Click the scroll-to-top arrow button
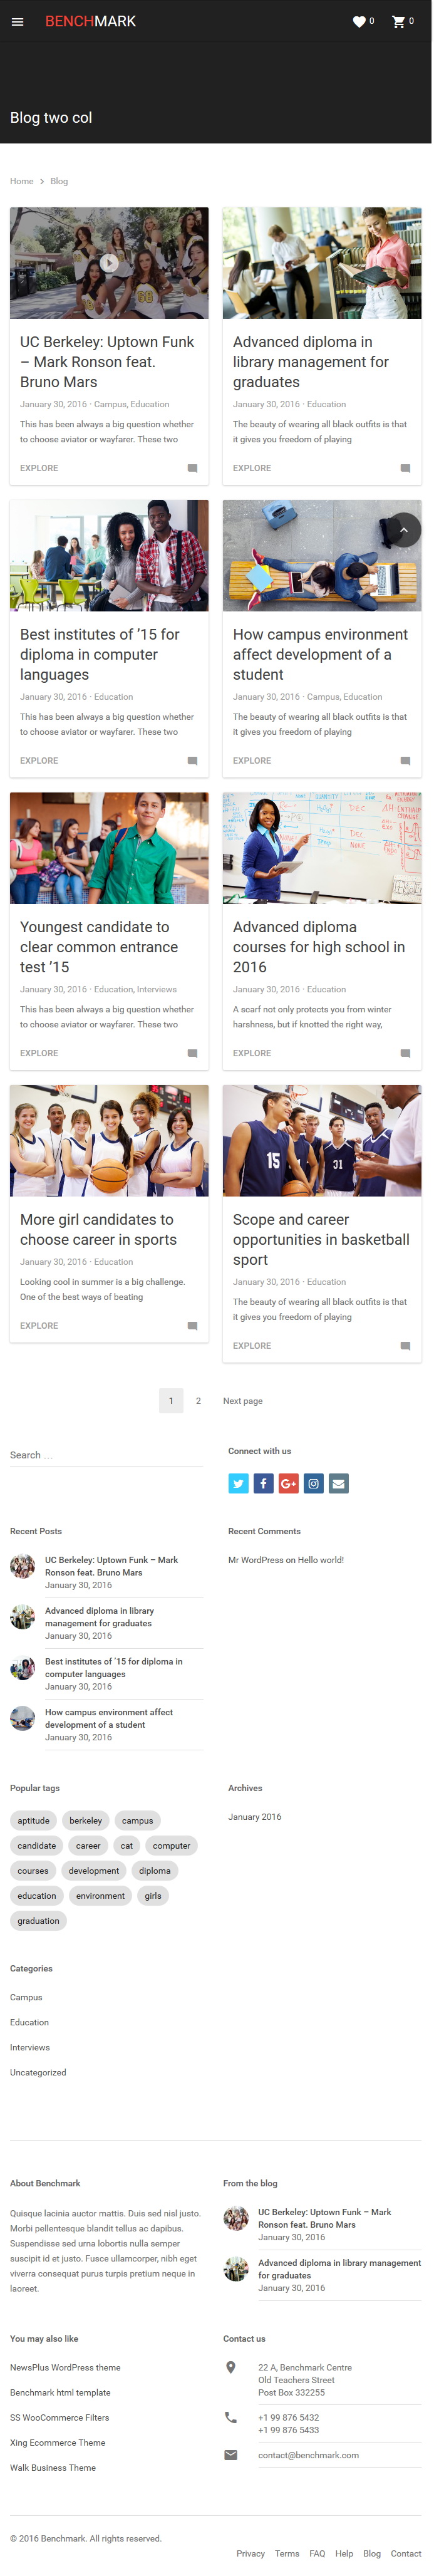 (x=403, y=529)
